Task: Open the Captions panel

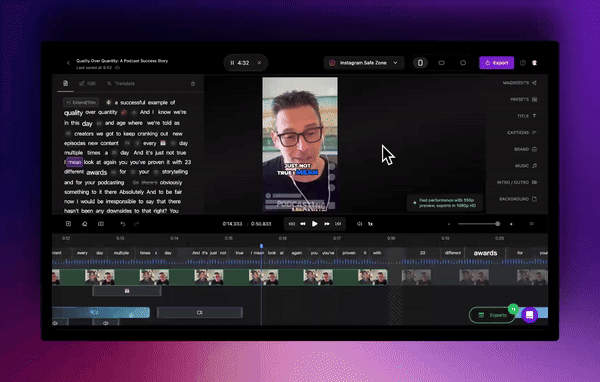Action: tap(522, 132)
